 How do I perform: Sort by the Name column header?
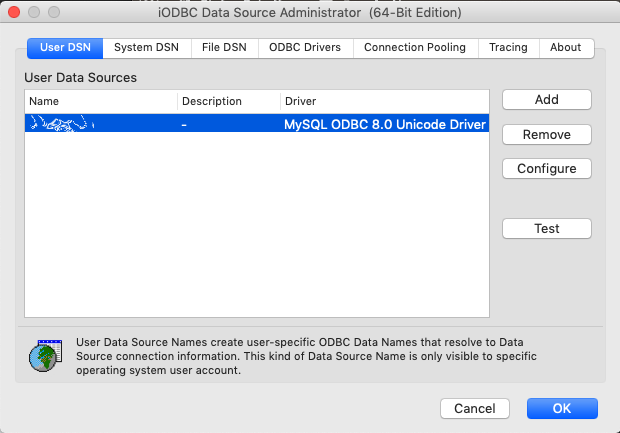tap(101, 101)
